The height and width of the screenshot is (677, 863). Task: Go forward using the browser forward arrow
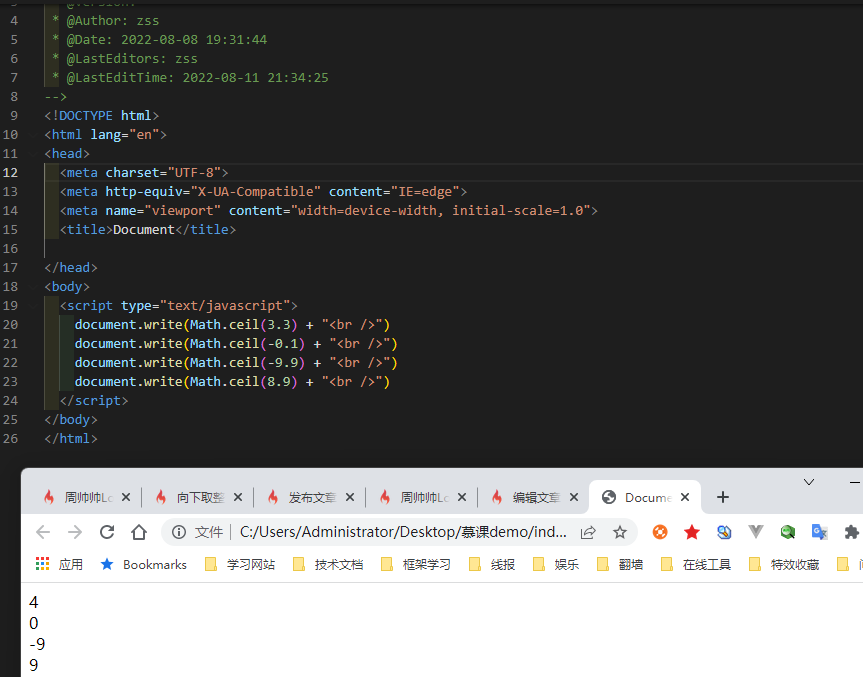coord(75,532)
